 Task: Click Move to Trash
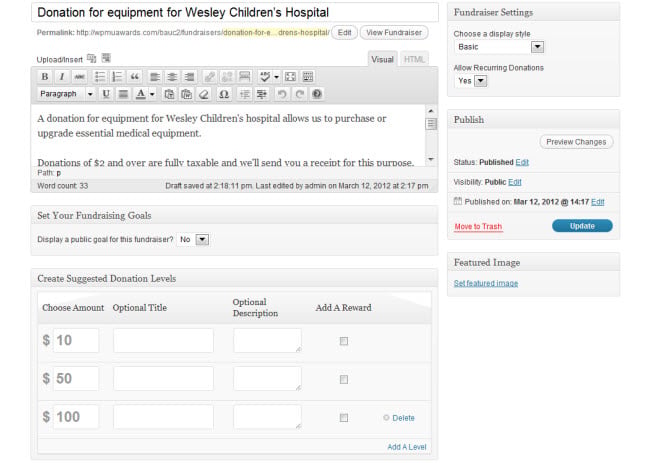click(478, 227)
